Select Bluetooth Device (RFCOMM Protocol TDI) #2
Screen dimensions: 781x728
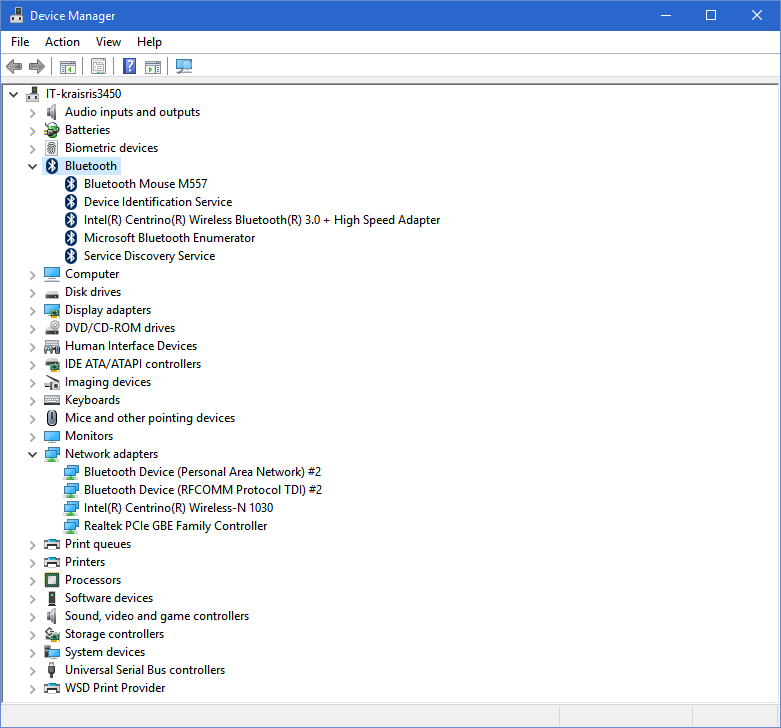tap(203, 490)
